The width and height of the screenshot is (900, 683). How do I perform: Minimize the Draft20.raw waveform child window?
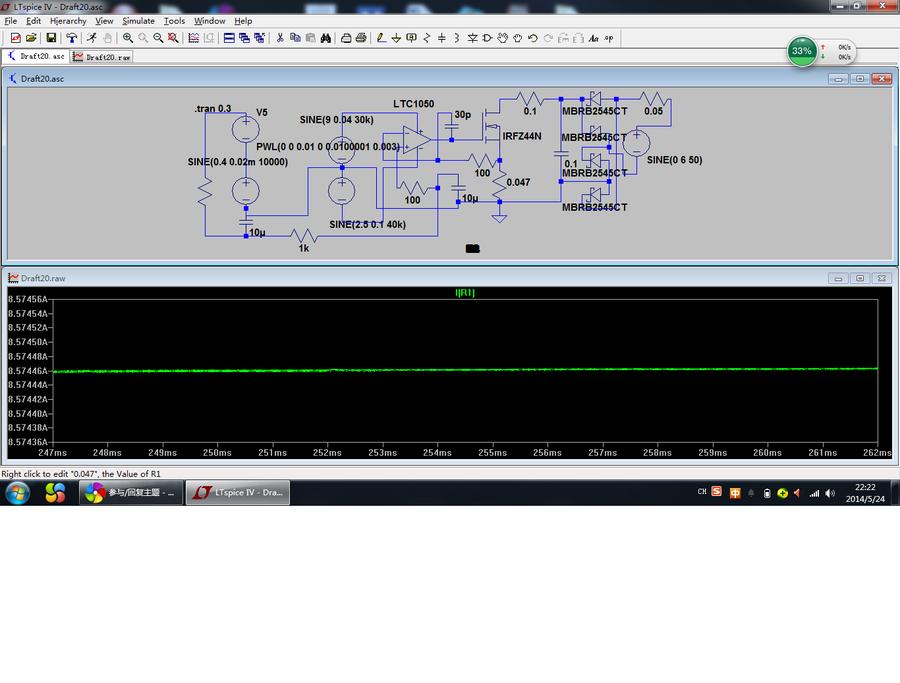click(838, 278)
